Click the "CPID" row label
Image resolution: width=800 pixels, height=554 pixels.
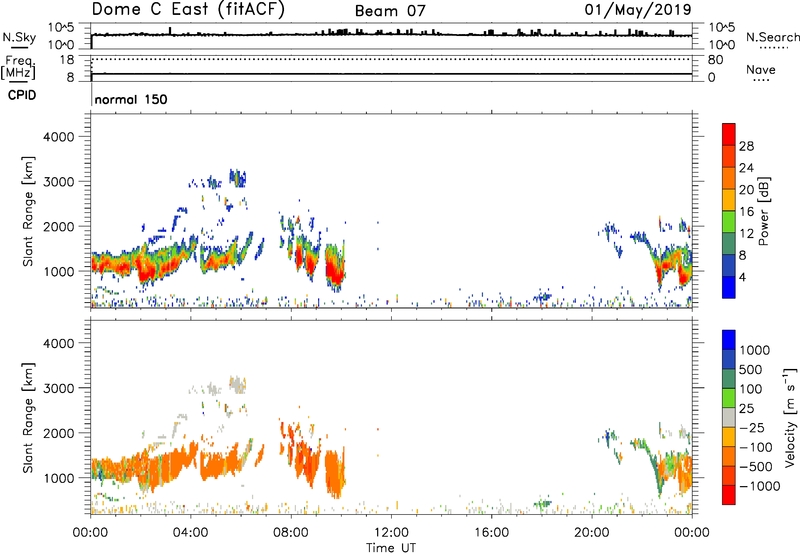22,95
